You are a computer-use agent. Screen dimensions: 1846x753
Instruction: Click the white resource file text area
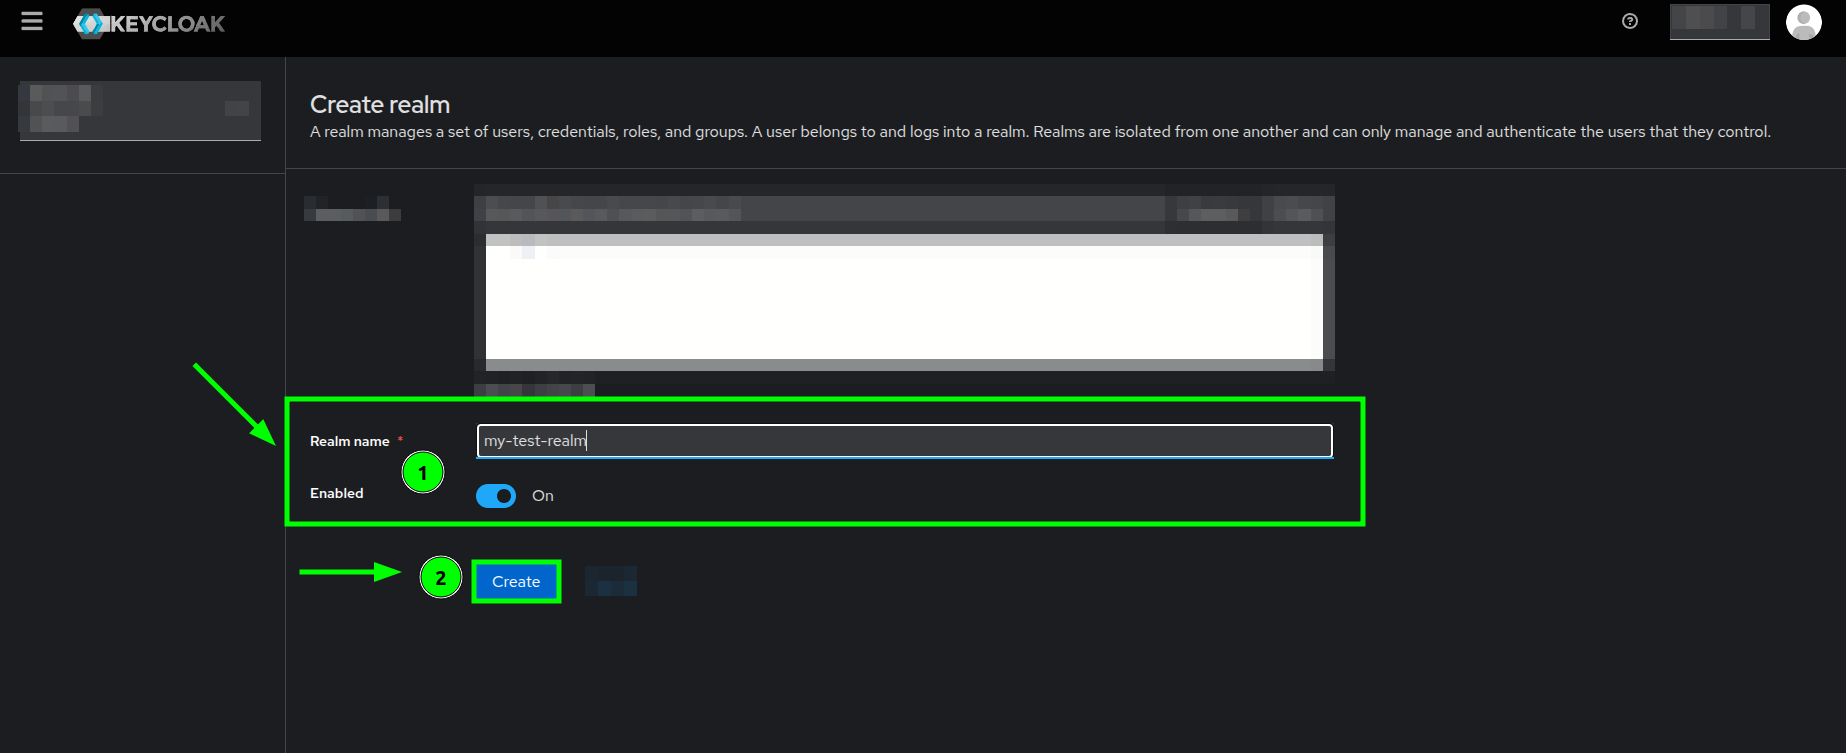[904, 302]
